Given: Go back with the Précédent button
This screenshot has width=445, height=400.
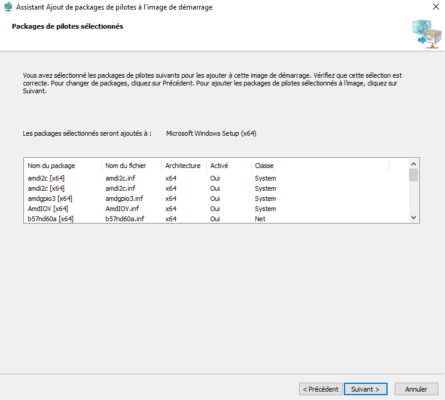Looking at the screenshot, I should coord(321,389).
